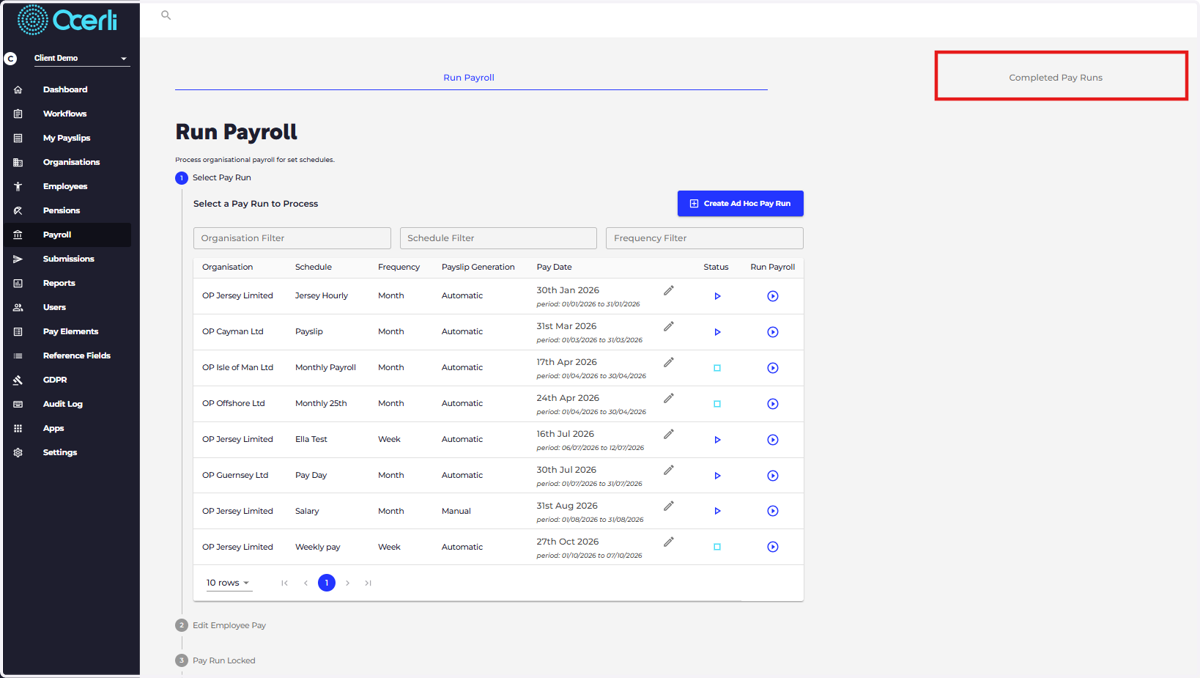
Task: Click the Frequency Filter field
Action: click(704, 238)
